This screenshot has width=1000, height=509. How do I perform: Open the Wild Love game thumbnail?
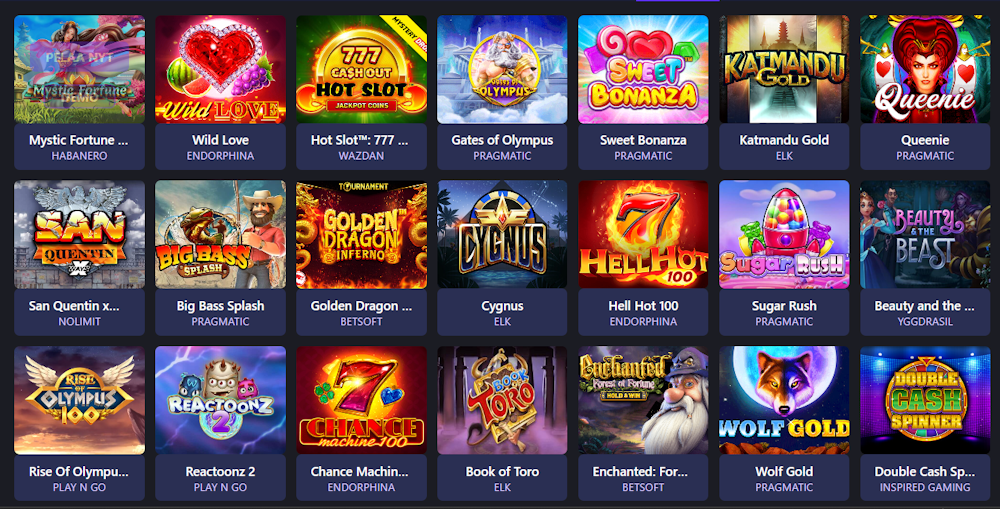coord(220,70)
